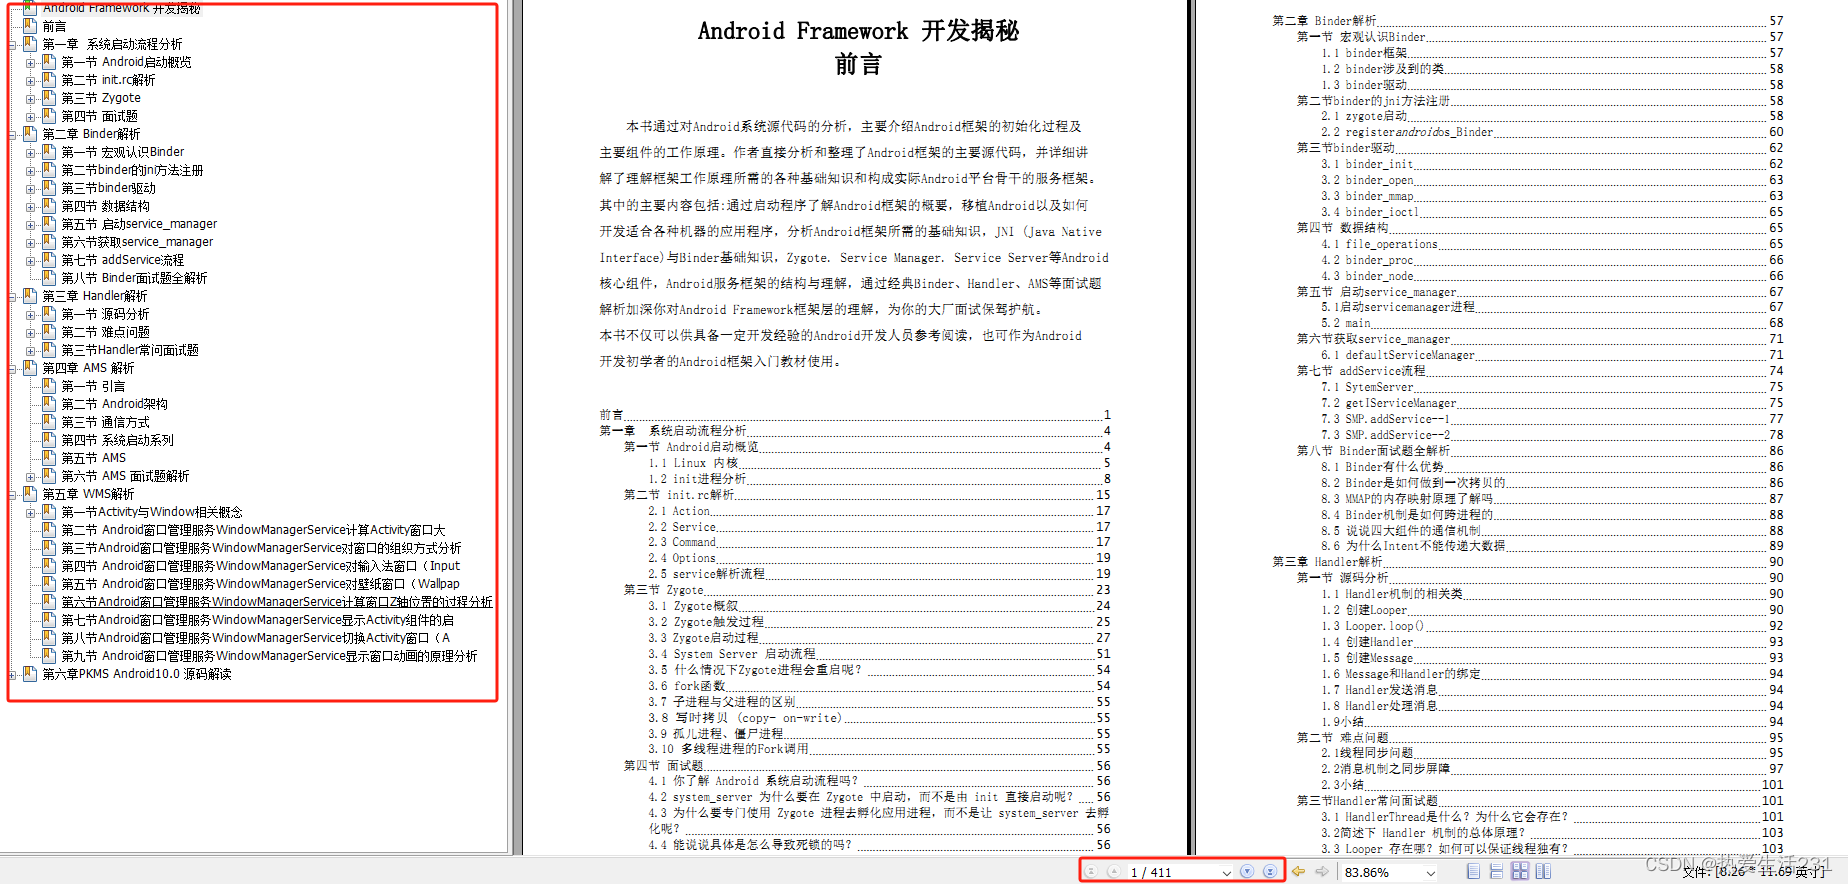1848x884 pixels.
Task: Expand 第二节 init.rc解析 bookmark node
Action: [31, 81]
